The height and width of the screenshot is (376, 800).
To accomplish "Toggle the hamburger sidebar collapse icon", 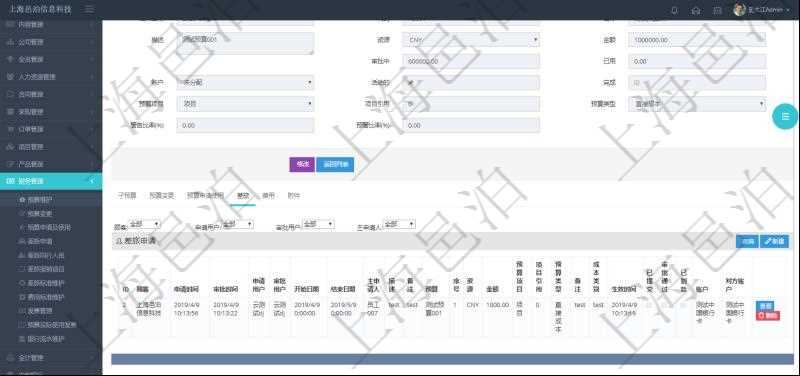I will pyautogui.click(x=89, y=9).
